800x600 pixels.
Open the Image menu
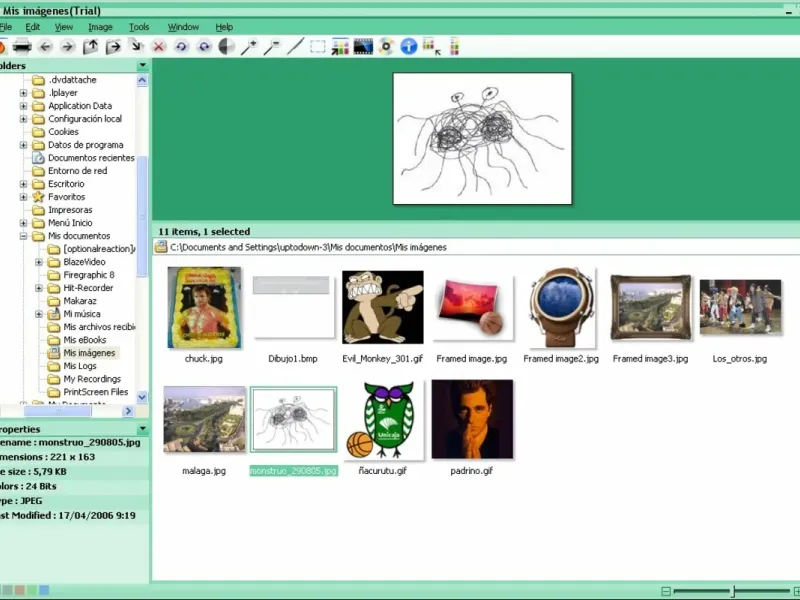[x=100, y=27]
